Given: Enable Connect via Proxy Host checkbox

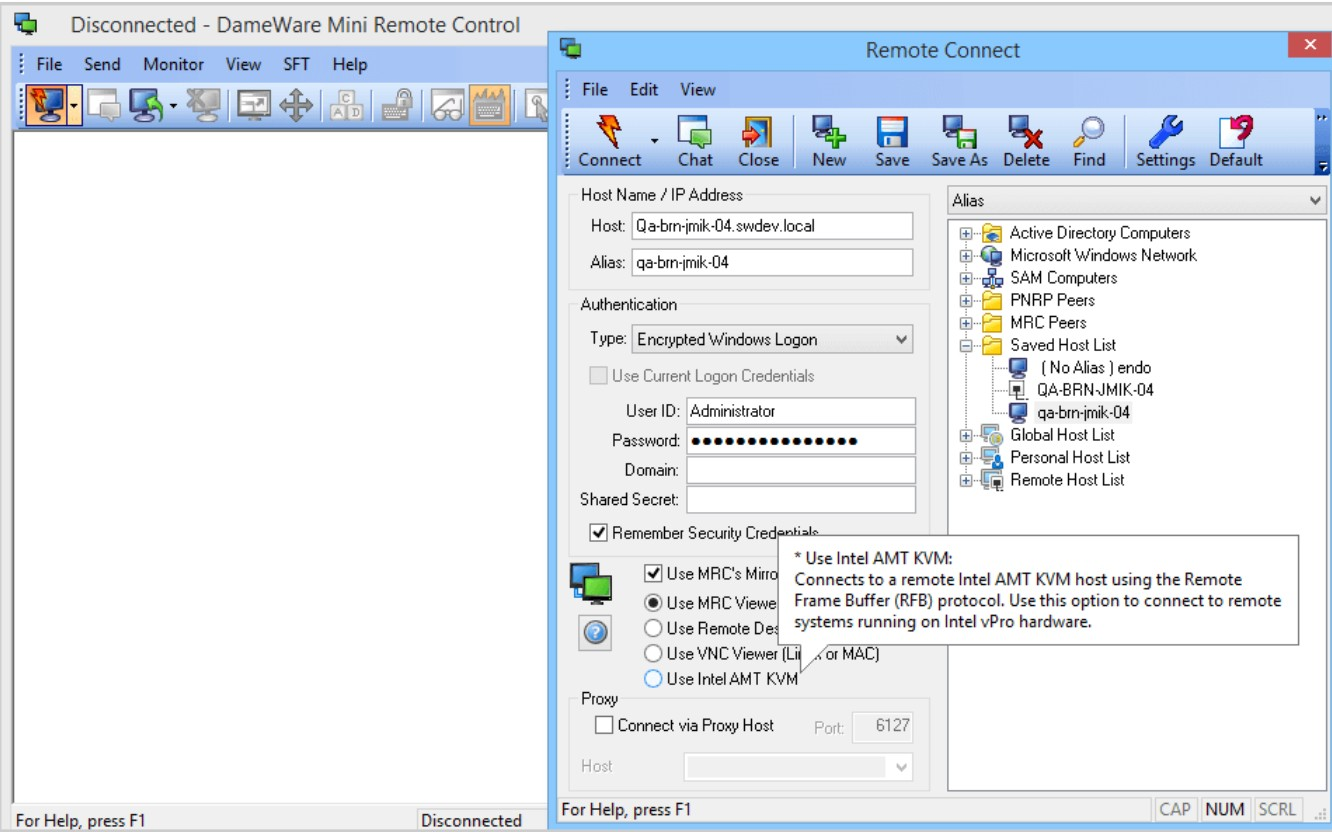Looking at the screenshot, I should pos(604,725).
